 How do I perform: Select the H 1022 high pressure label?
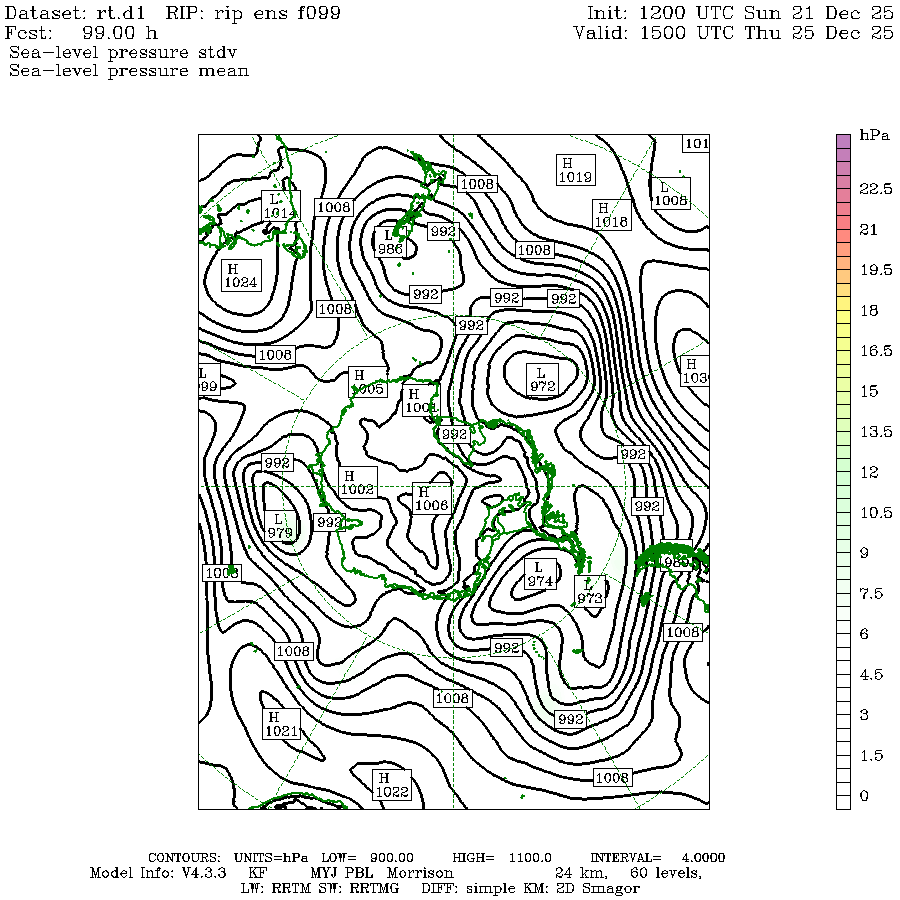pyautogui.click(x=391, y=785)
